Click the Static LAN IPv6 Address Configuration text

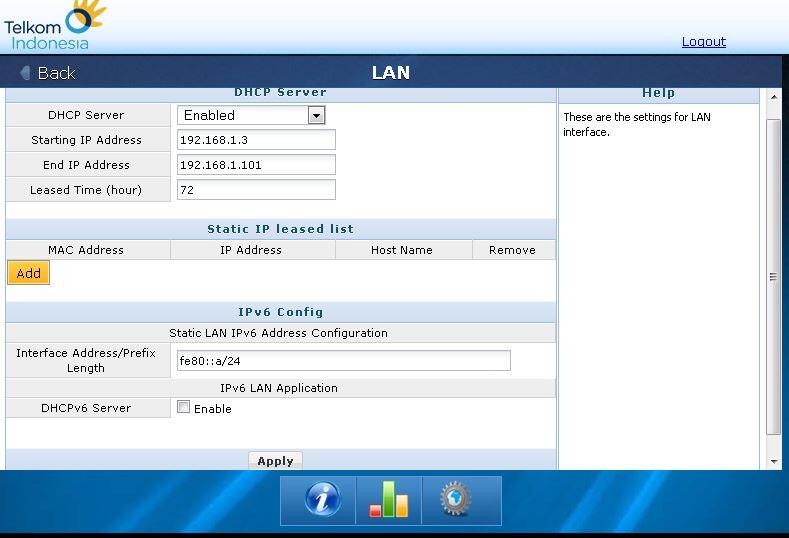[x=278, y=333]
